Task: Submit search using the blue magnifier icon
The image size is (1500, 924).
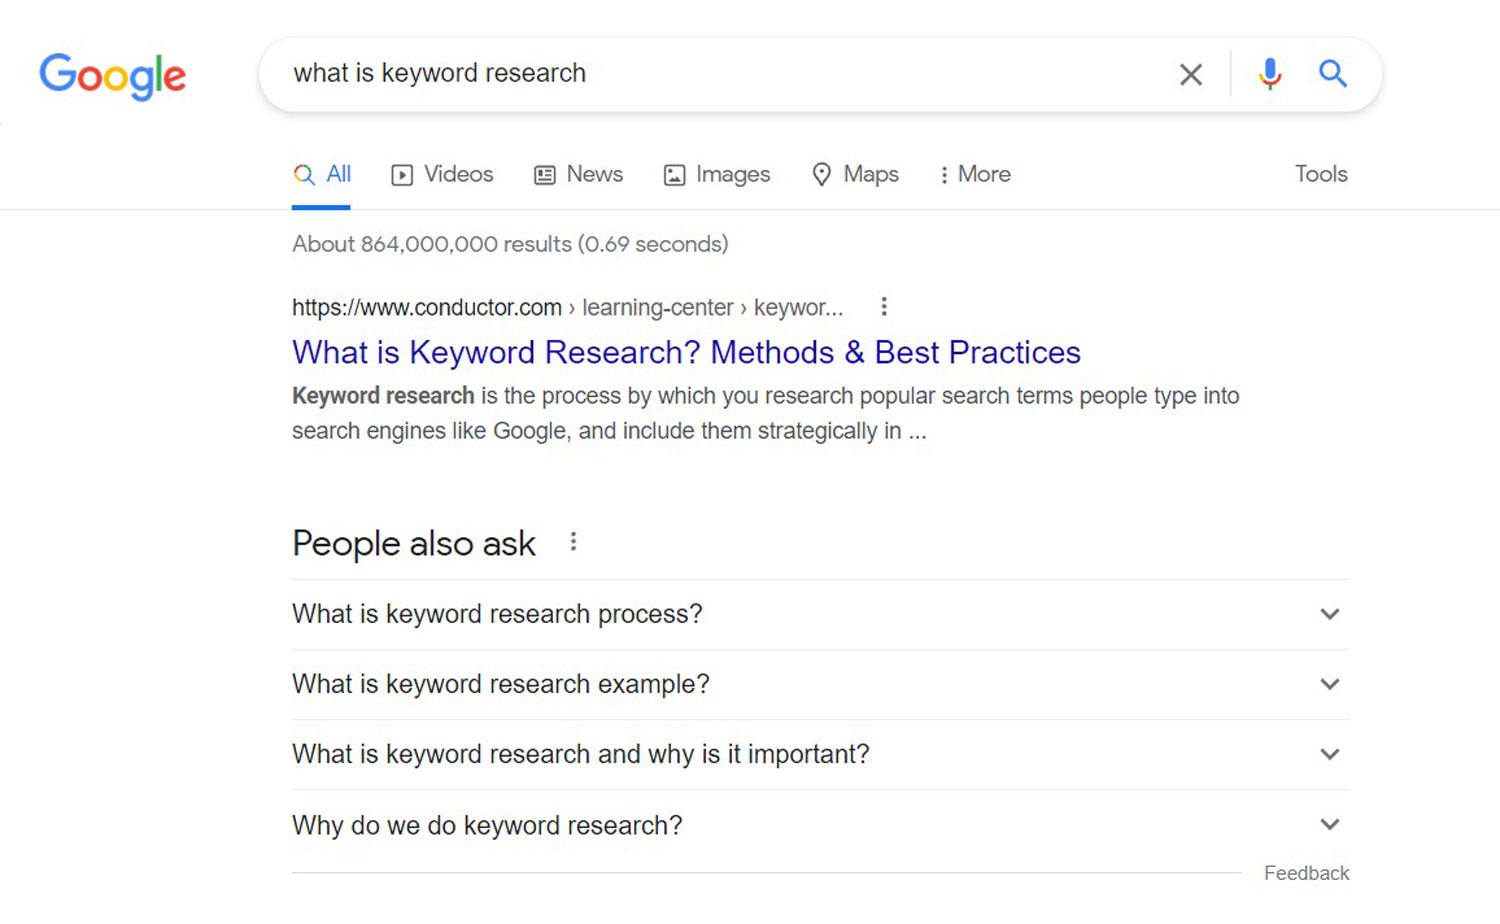Action: tap(1332, 73)
